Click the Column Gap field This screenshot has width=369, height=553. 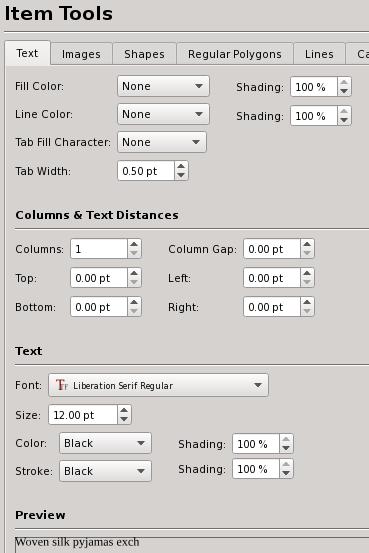pos(272,249)
